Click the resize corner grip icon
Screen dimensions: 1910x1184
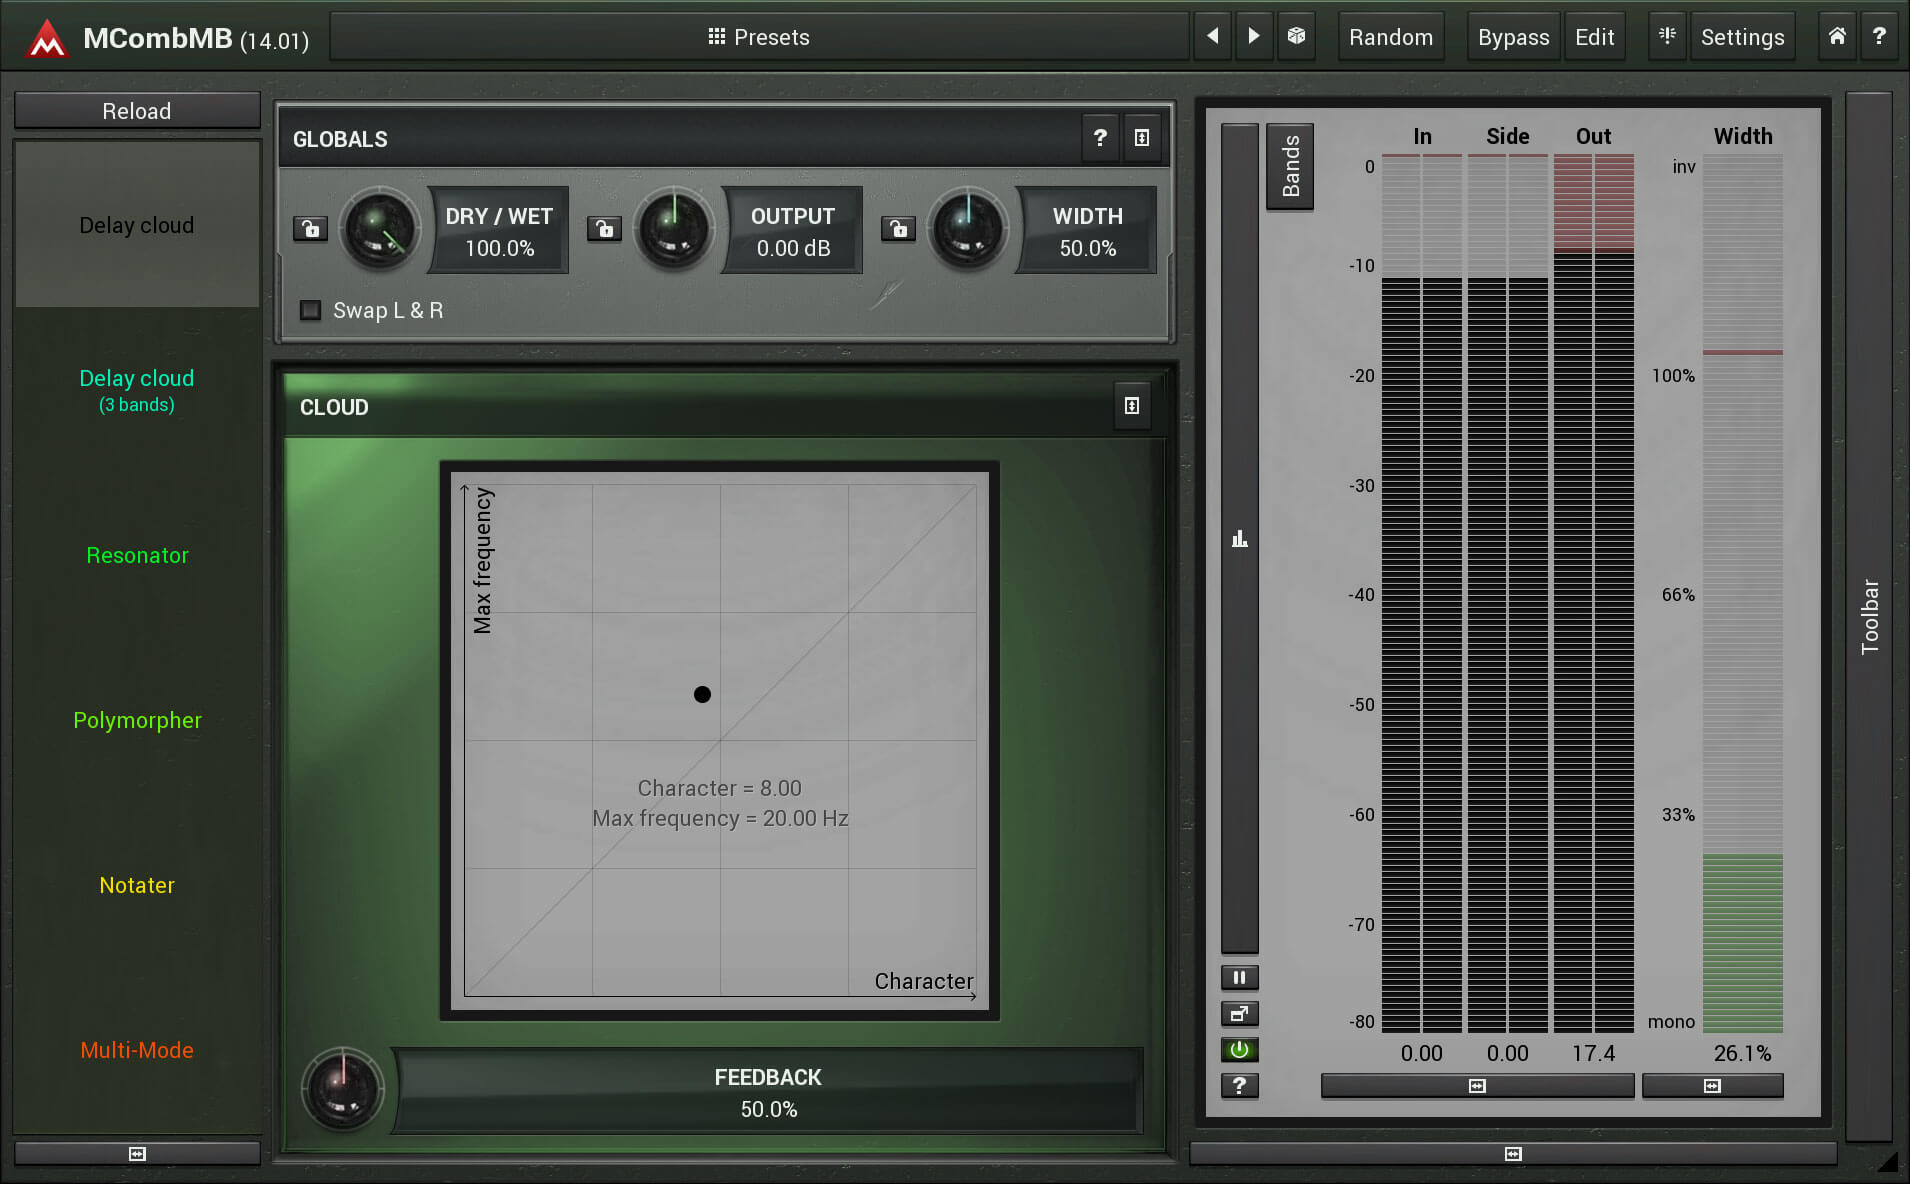1887,1162
